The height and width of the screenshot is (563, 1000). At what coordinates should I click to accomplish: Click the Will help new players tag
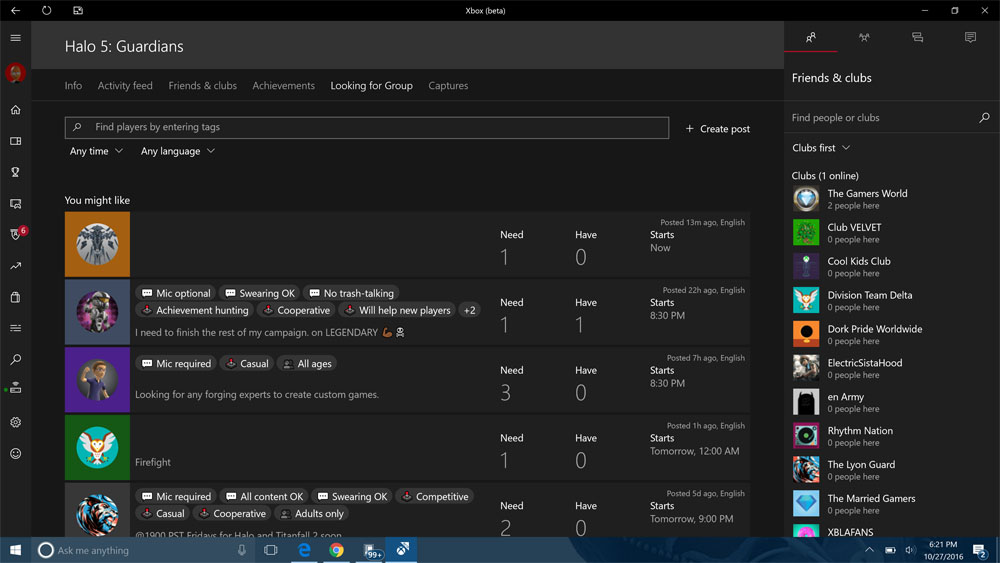[397, 311]
